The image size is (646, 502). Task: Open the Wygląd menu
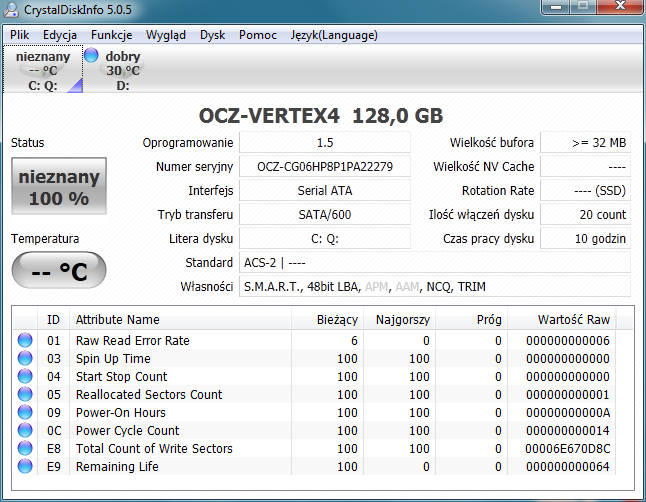tap(166, 35)
